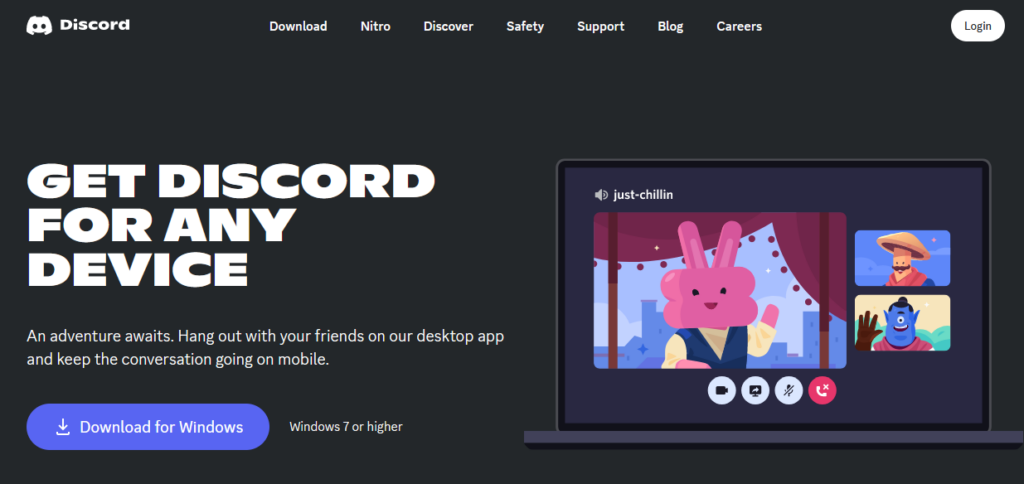Click the 'just-chillin' channel name

point(643,195)
